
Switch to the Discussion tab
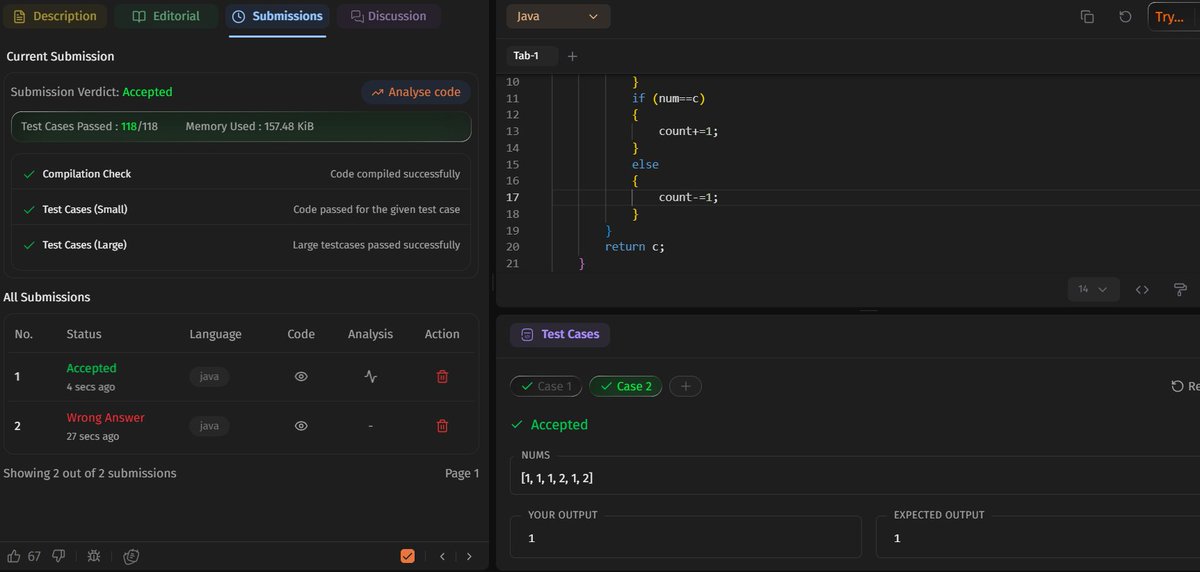pos(389,16)
